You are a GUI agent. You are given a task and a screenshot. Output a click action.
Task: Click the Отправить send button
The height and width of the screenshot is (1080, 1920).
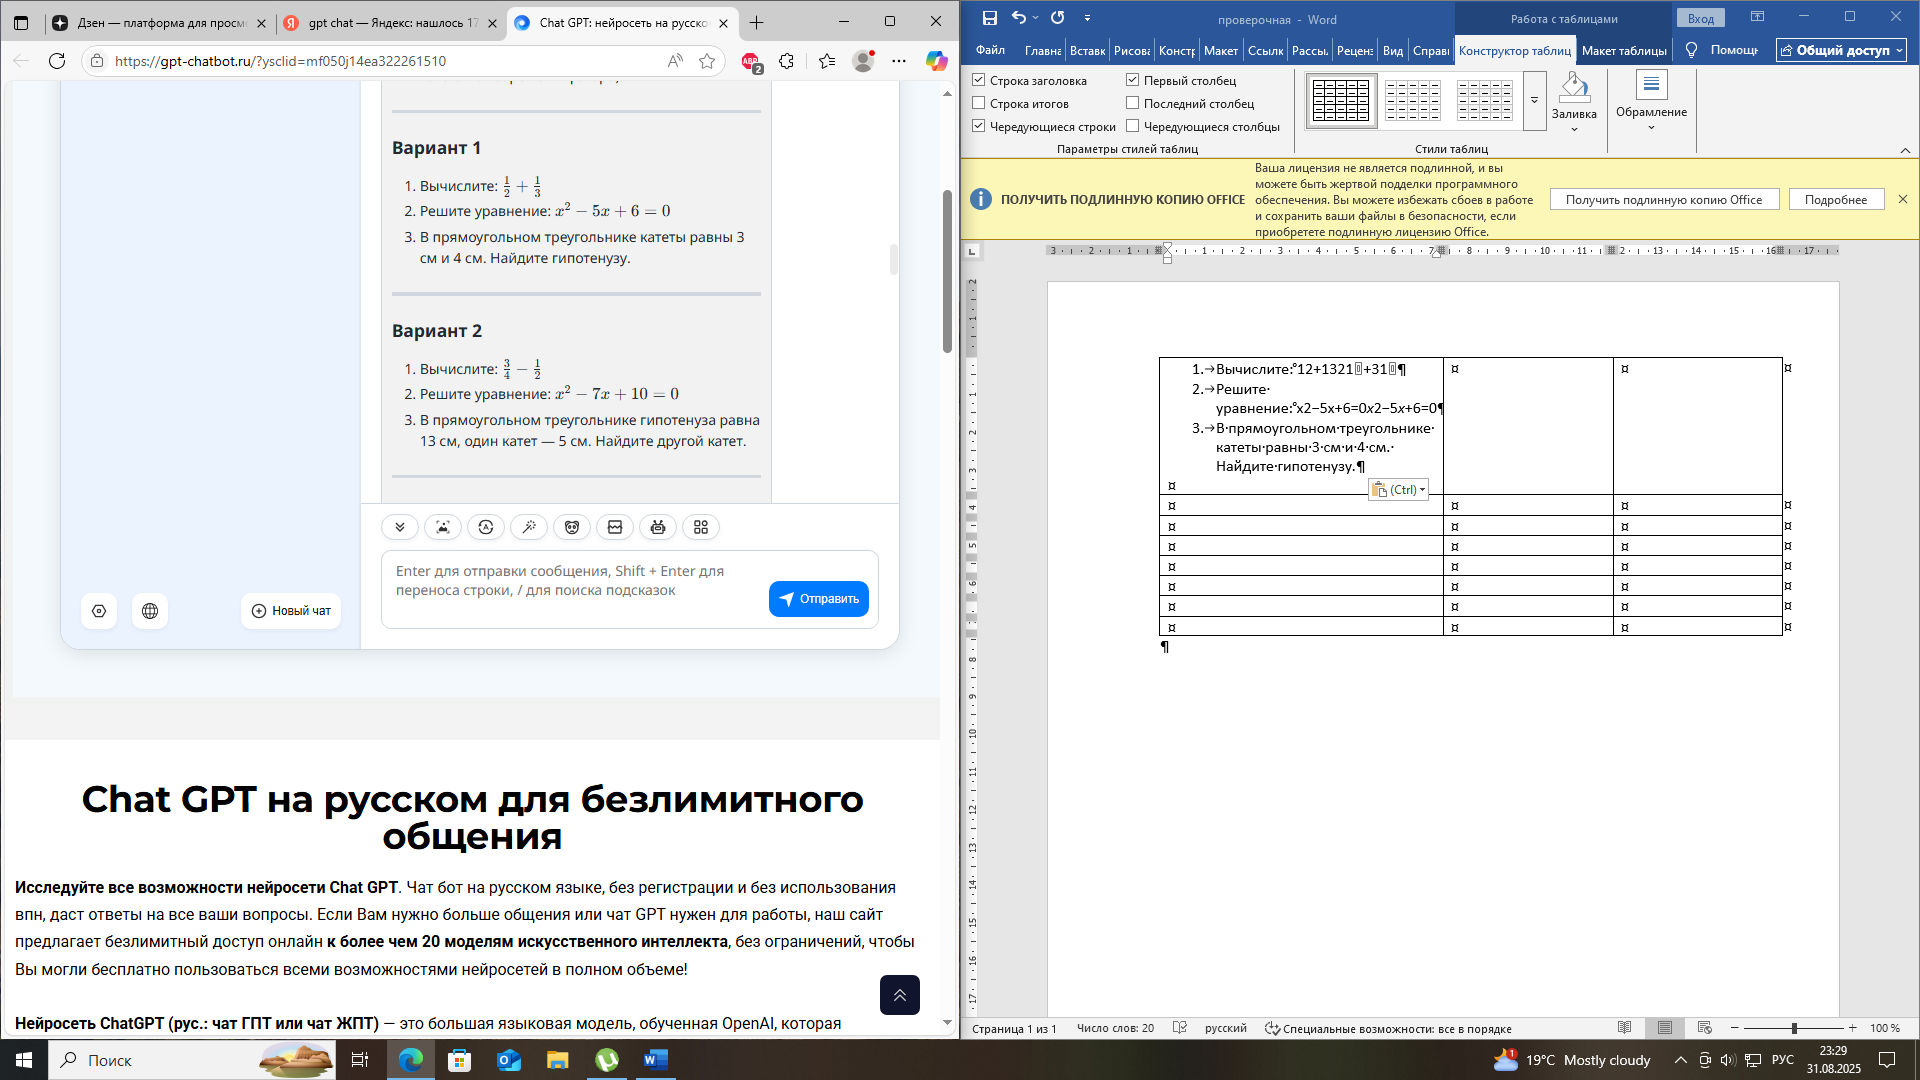click(819, 599)
